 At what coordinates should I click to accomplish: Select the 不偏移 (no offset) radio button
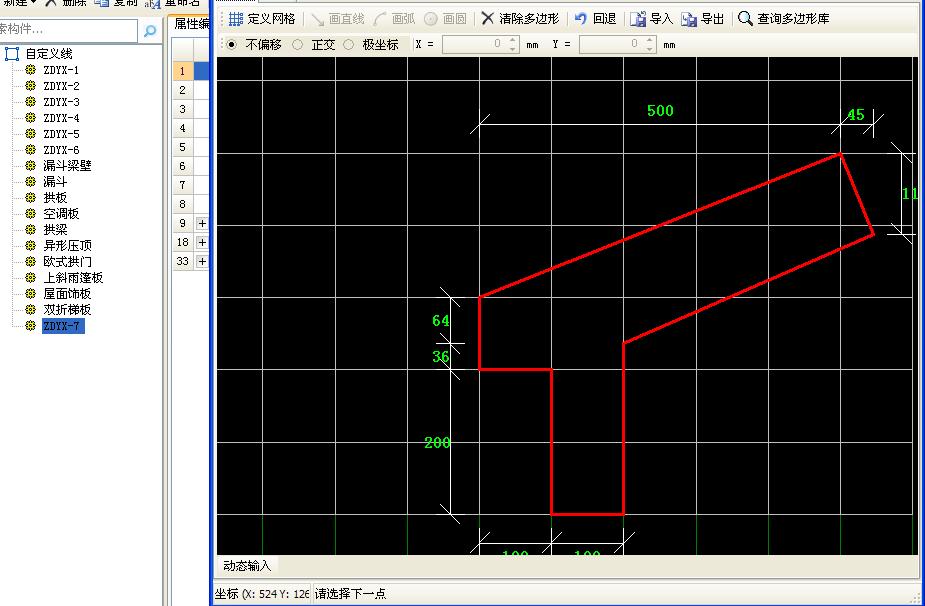point(232,45)
